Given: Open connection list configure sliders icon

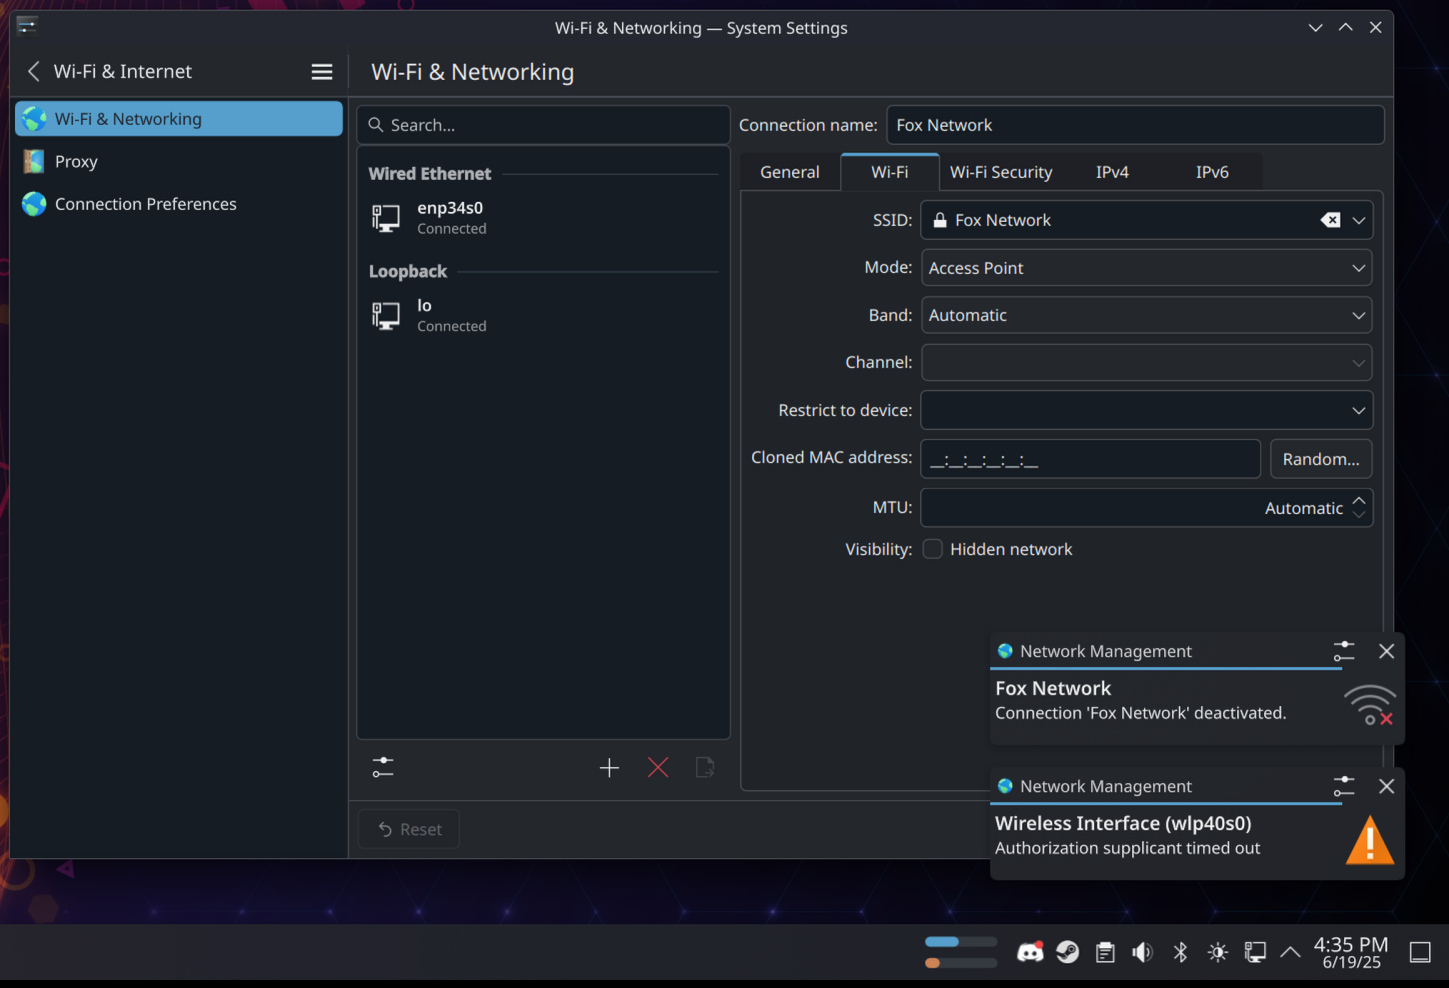Looking at the screenshot, I should coord(383,767).
